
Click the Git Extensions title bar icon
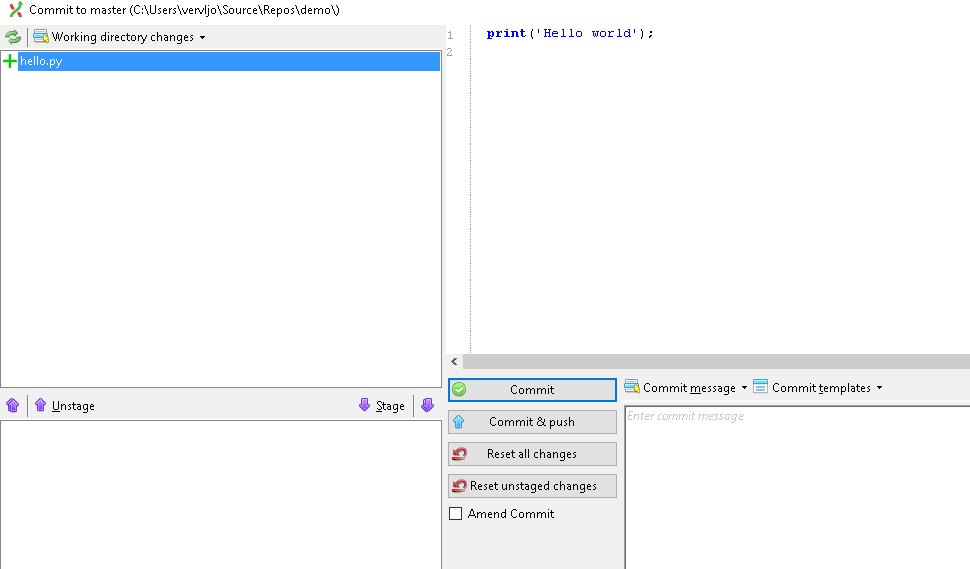pyautogui.click(x=15, y=9)
